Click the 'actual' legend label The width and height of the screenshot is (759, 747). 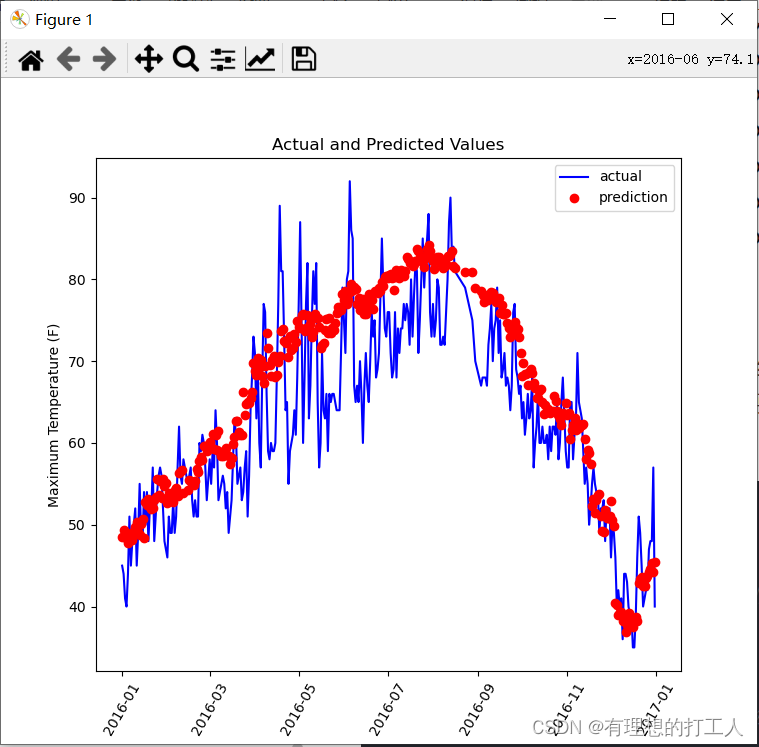(x=621, y=176)
